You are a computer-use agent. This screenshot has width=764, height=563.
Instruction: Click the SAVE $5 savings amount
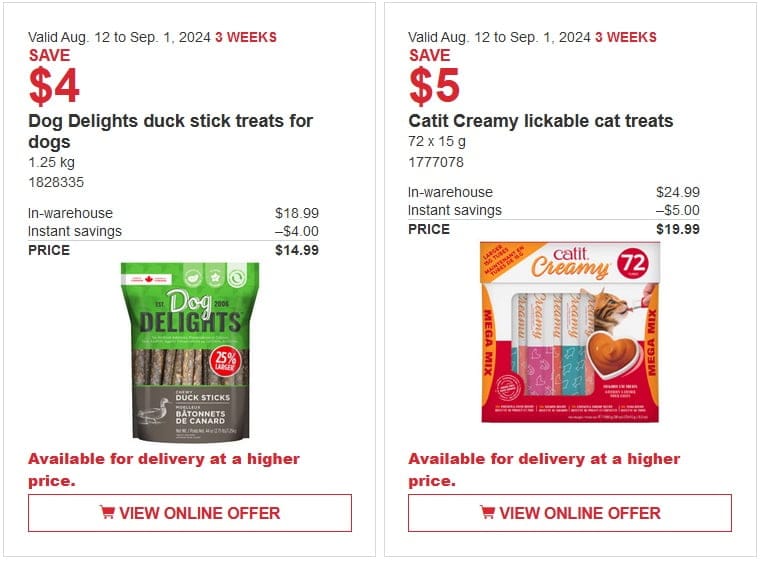(434, 77)
